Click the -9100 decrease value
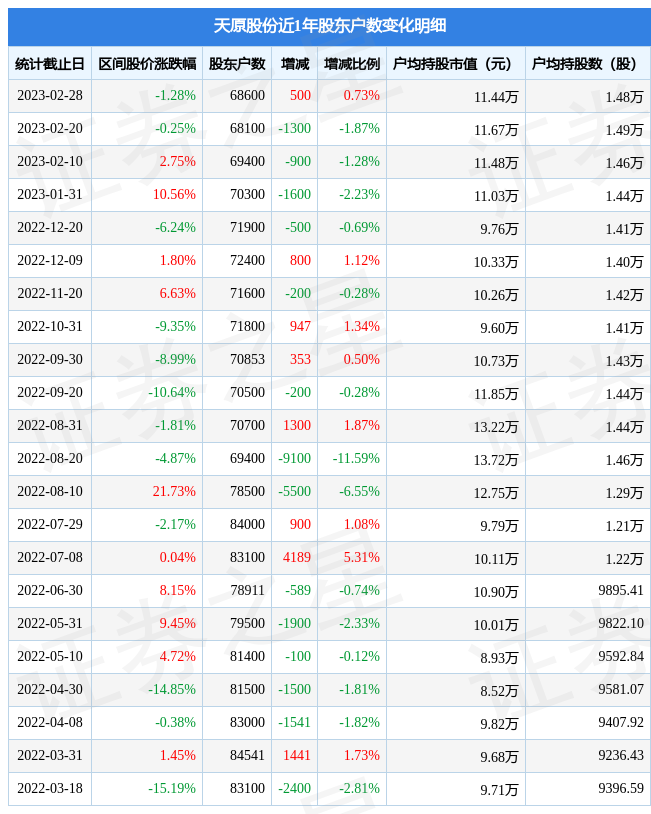This screenshot has height=814, width=651. coord(294,458)
